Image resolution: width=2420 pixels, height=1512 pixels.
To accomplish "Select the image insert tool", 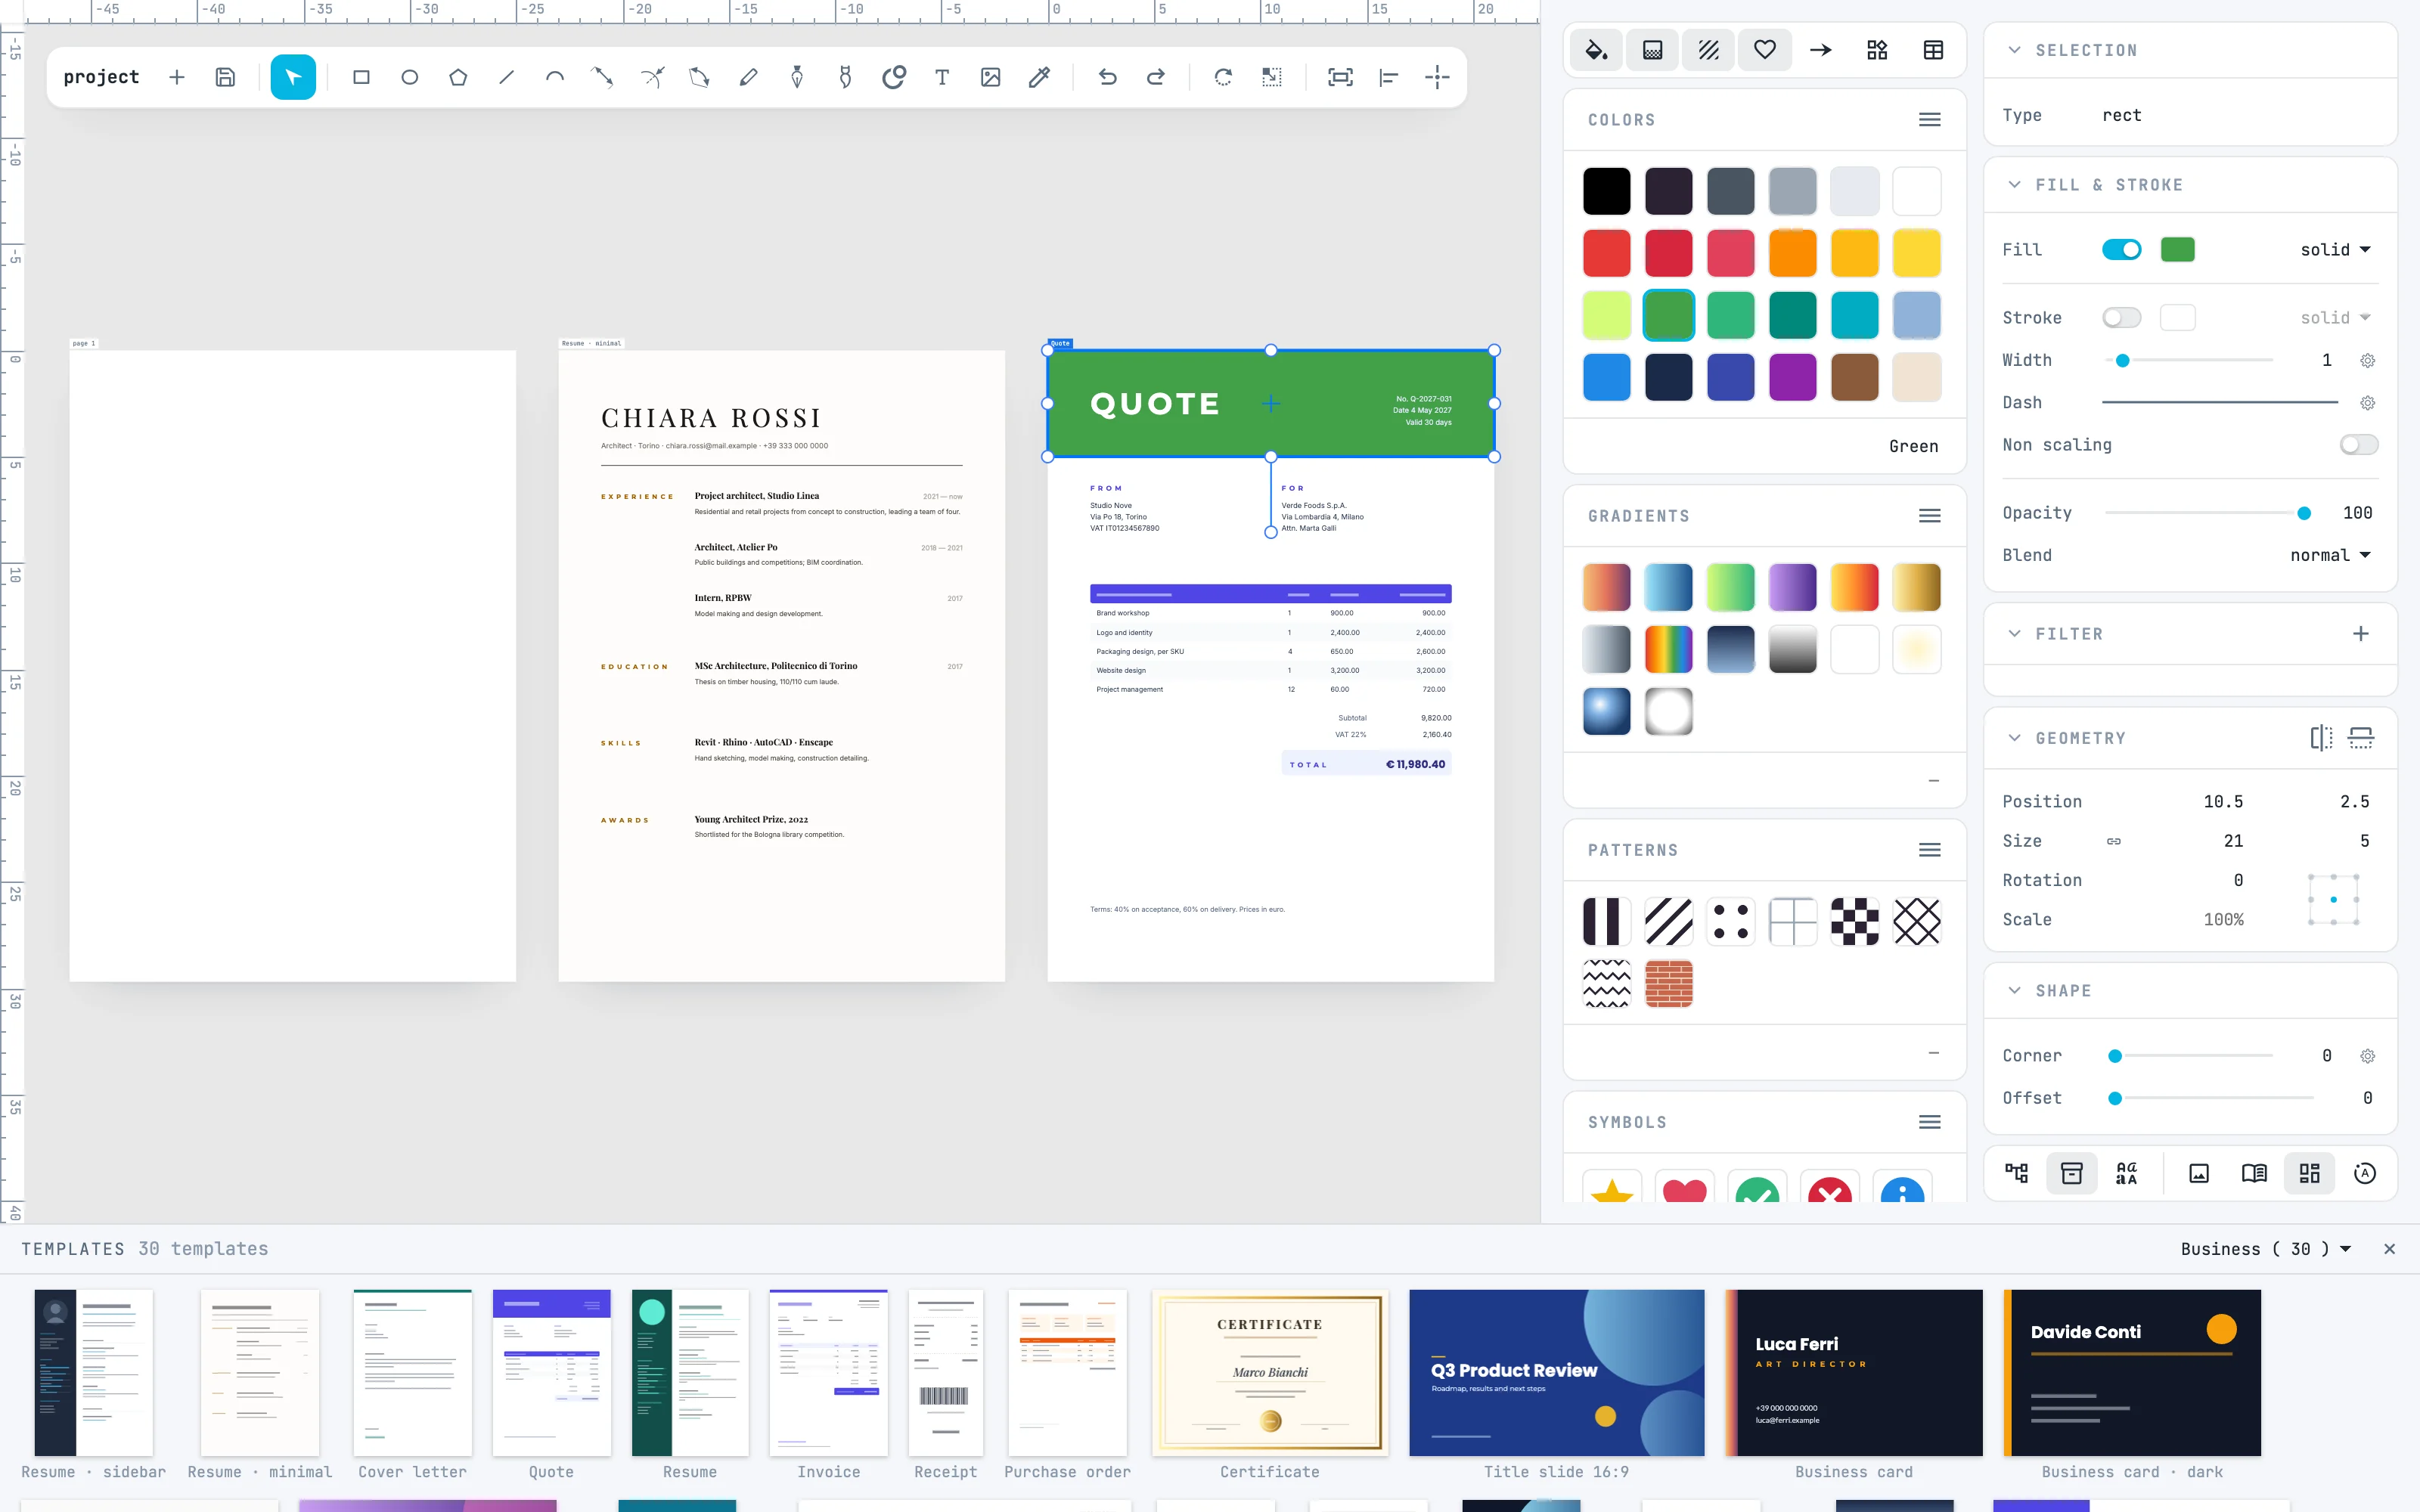I will click(990, 77).
